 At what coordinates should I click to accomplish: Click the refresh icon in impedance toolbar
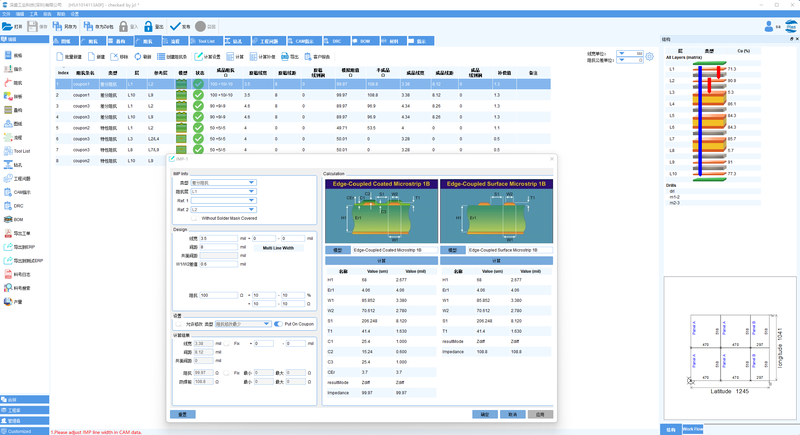pyautogui.click(x=138, y=57)
